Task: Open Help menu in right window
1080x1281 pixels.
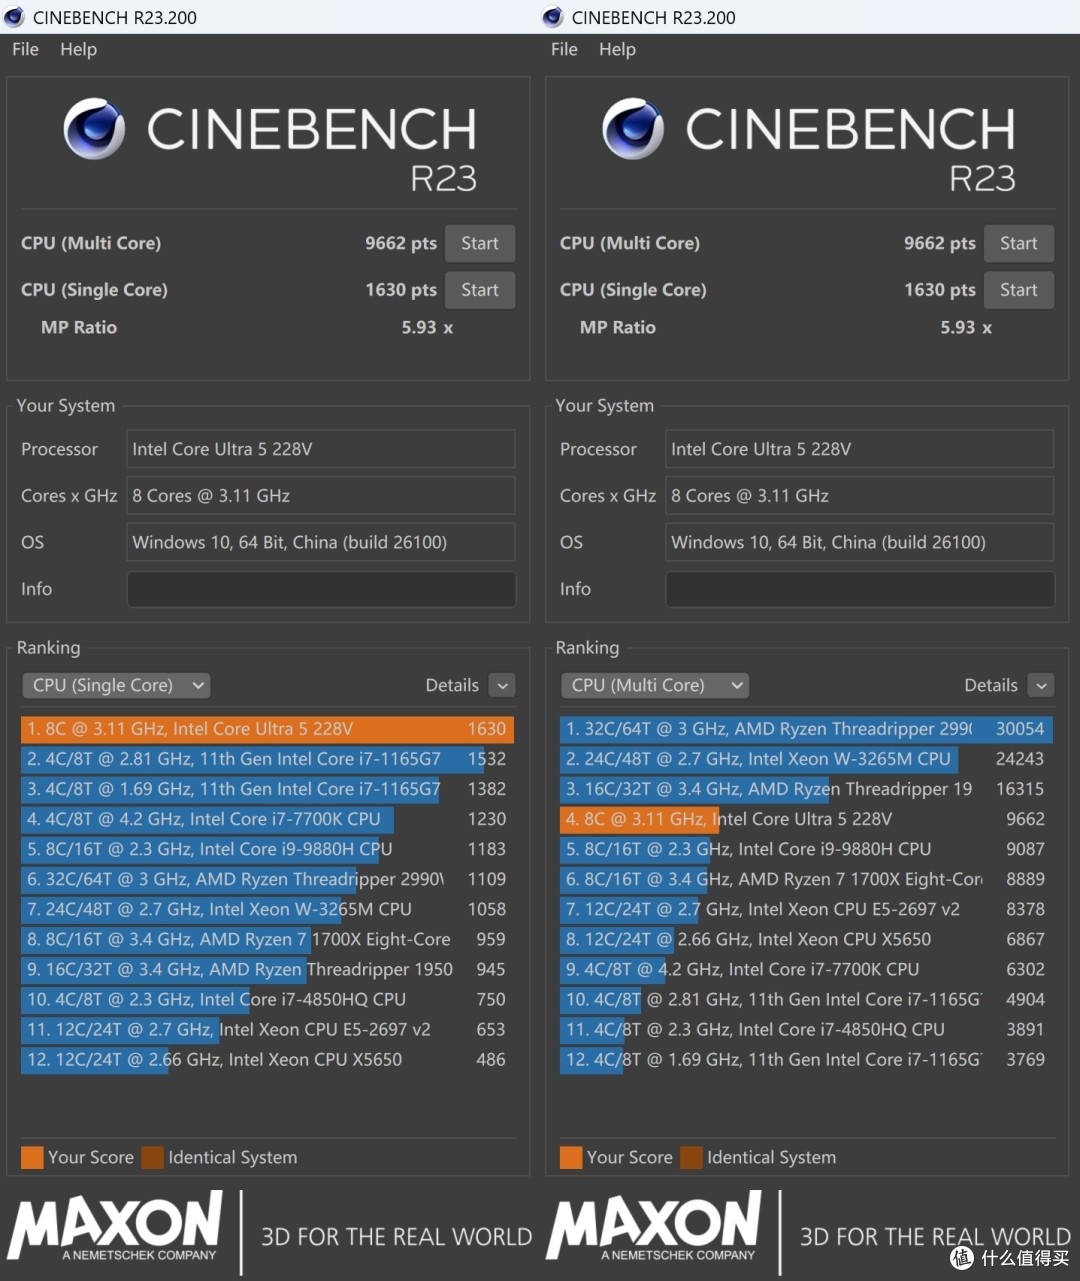Action: 617,49
